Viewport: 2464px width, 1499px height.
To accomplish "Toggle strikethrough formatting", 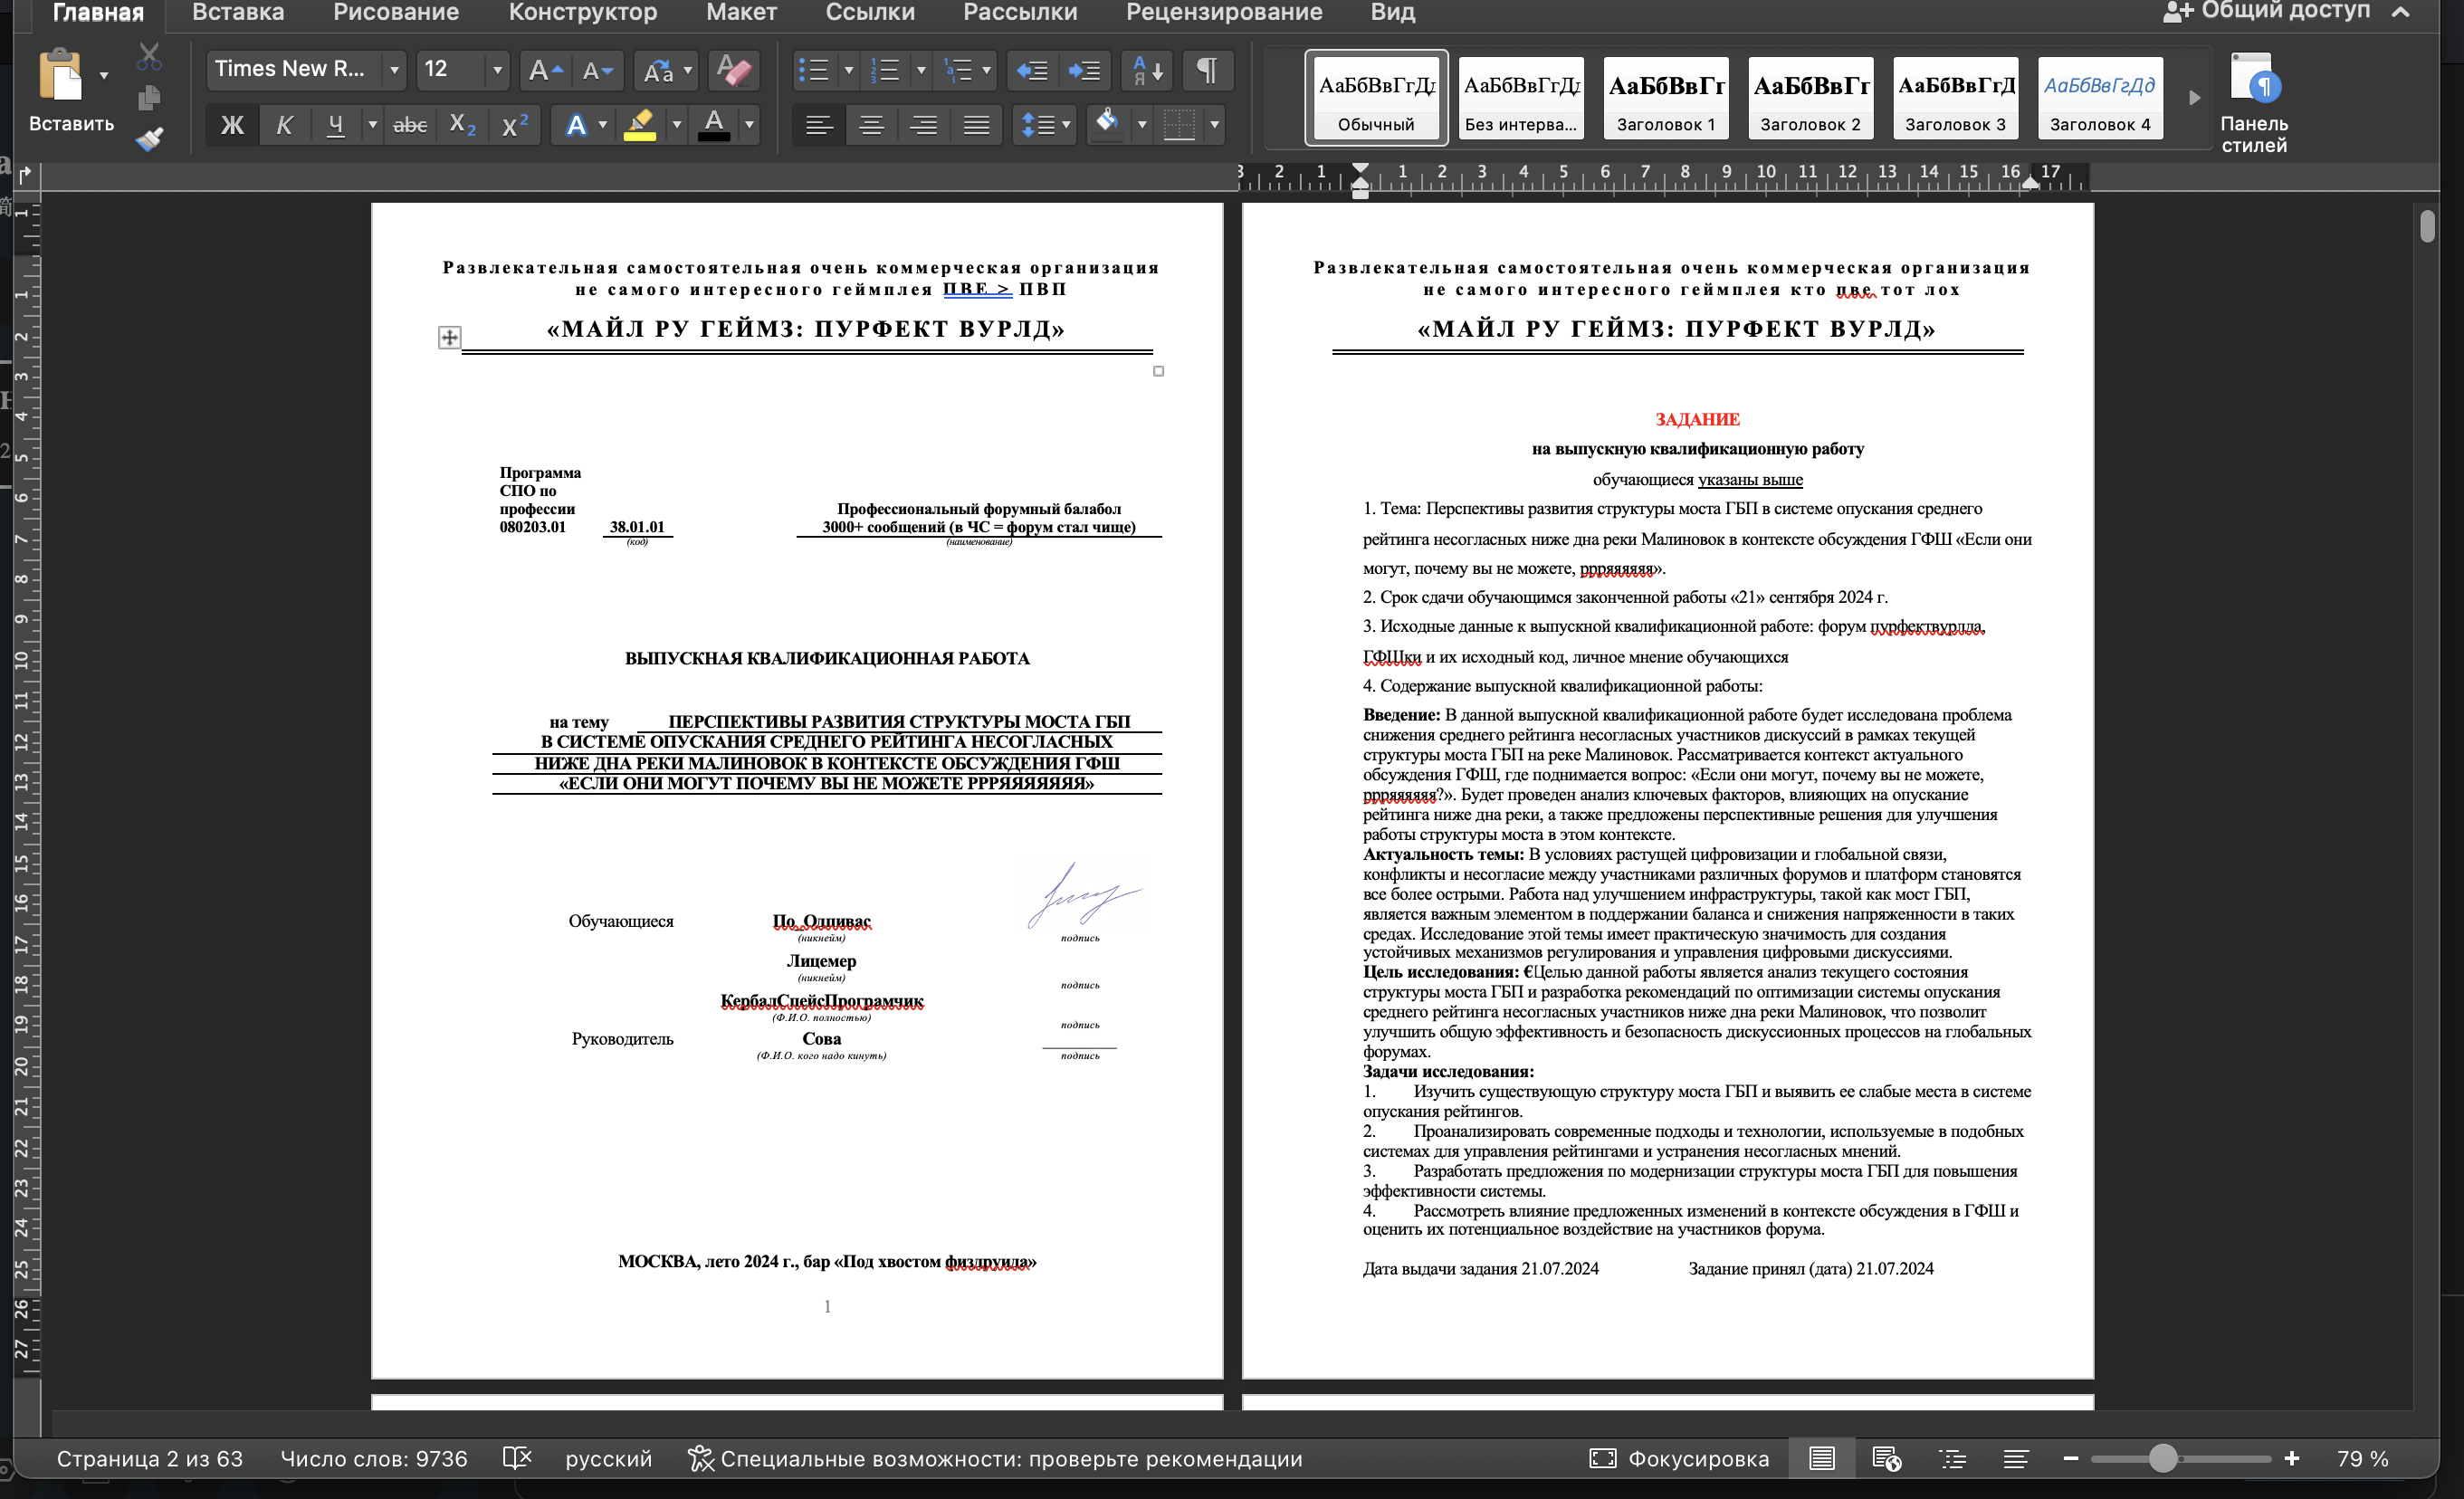I will 409,125.
